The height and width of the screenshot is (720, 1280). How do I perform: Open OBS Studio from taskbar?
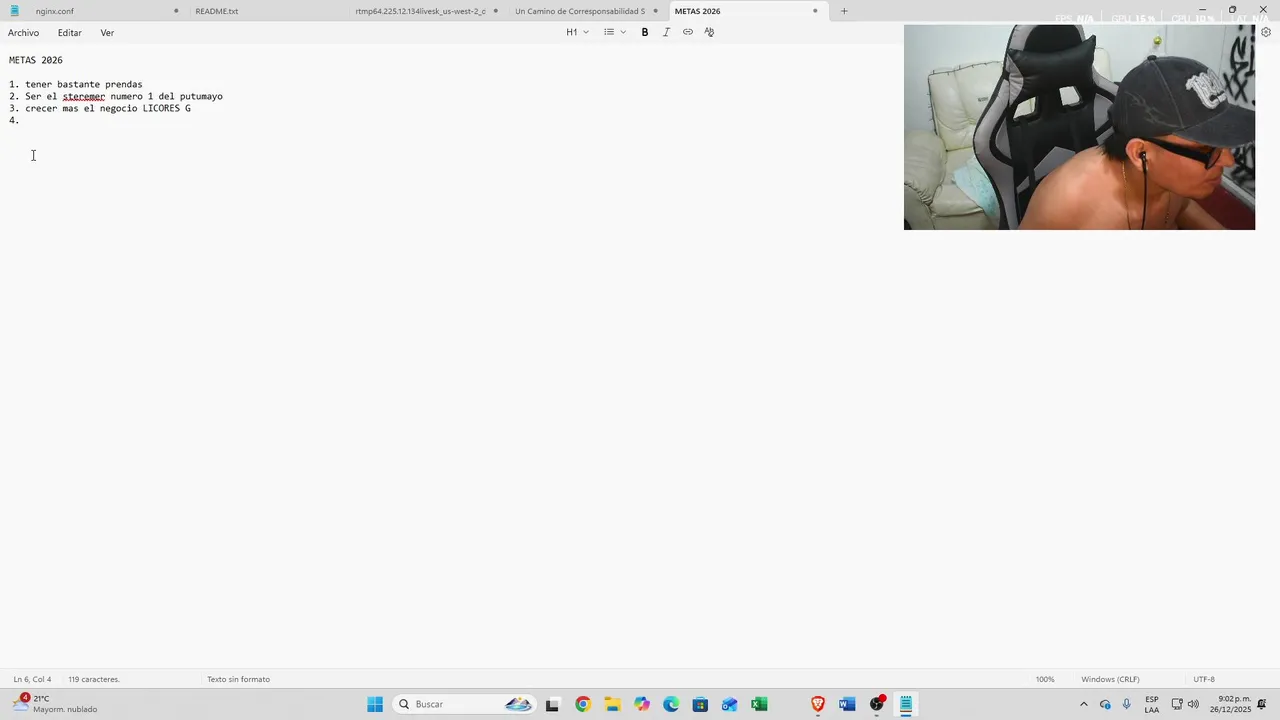coord(877,704)
